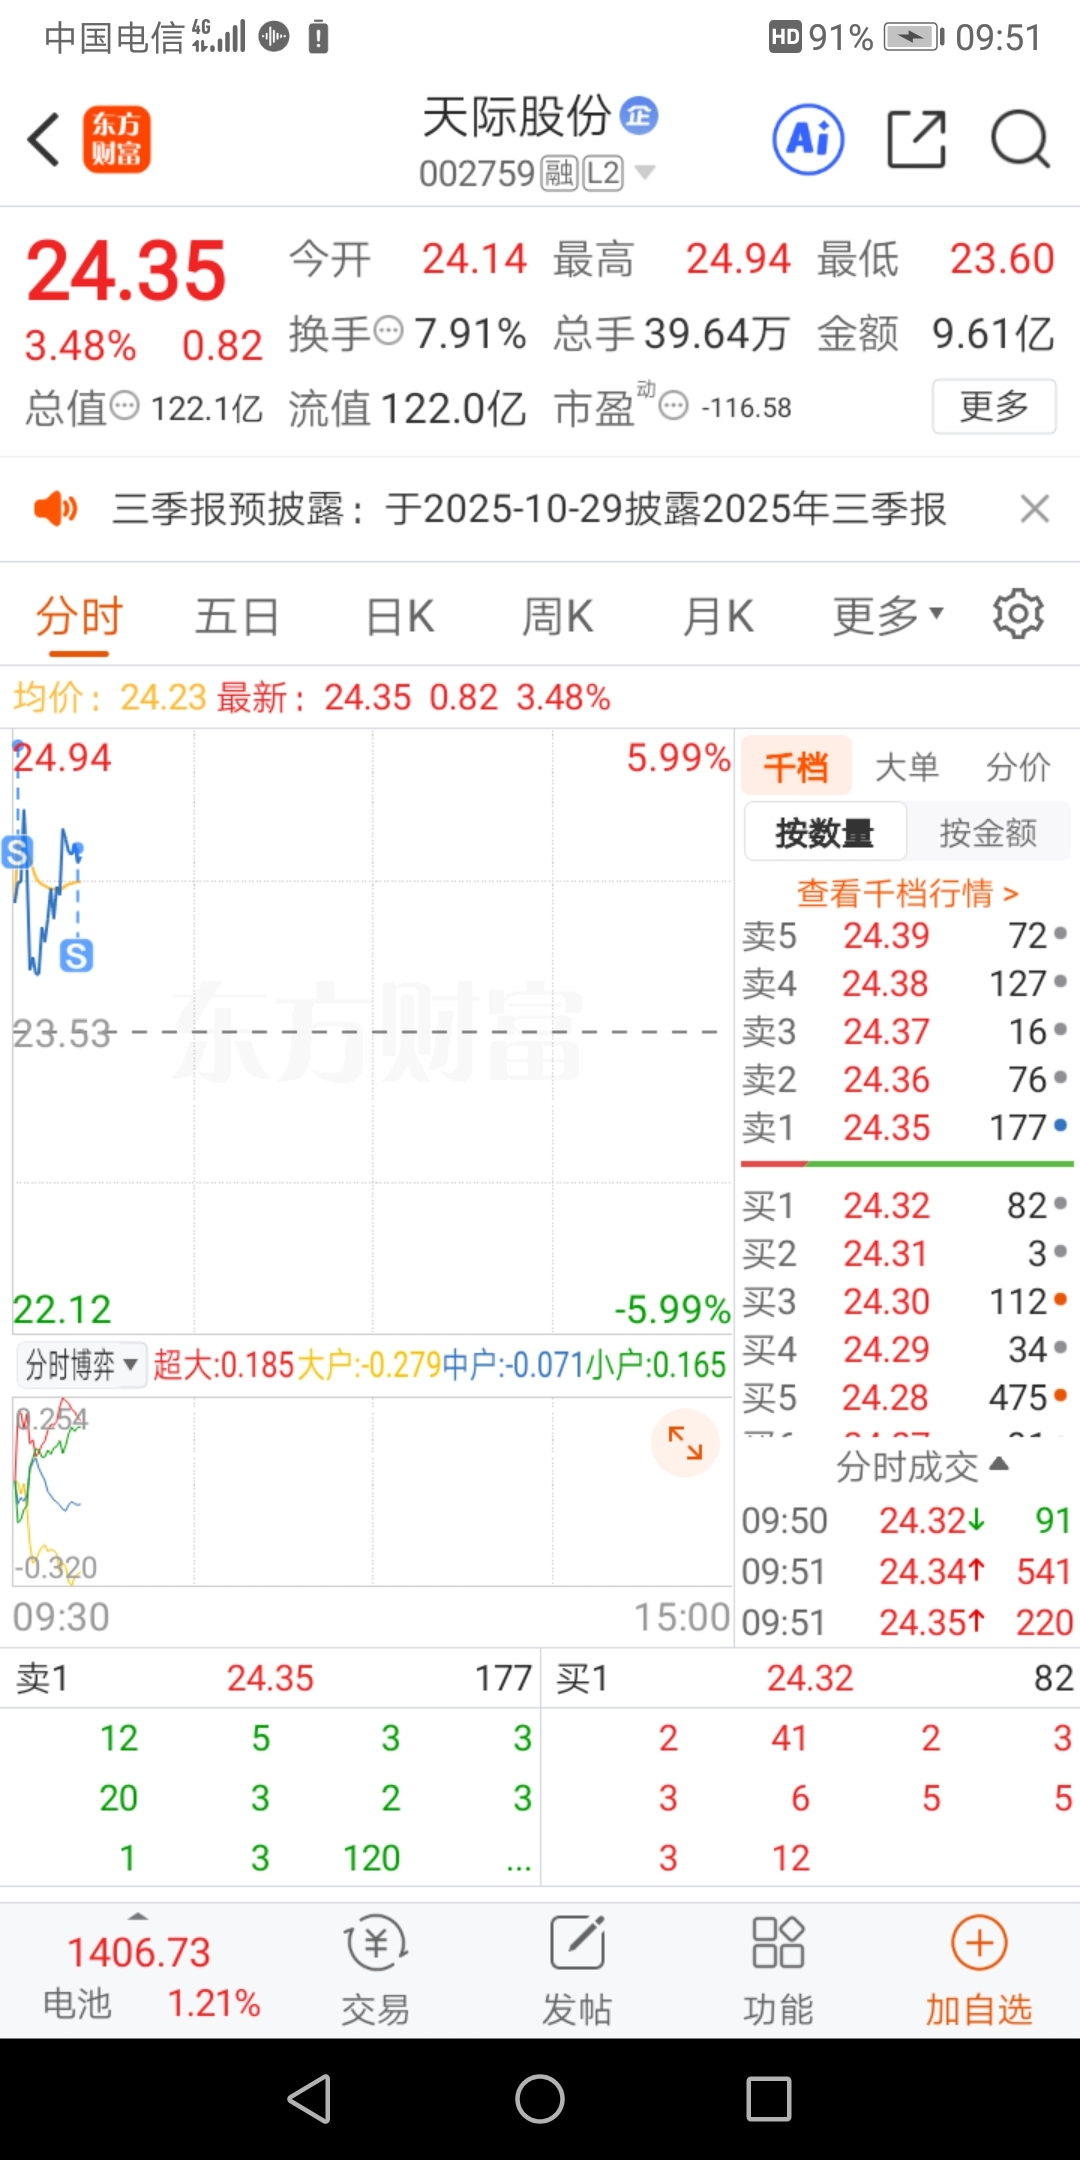The image size is (1080, 2160).
Task: Switch to the 分价 tab
Action: (x=1017, y=767)
